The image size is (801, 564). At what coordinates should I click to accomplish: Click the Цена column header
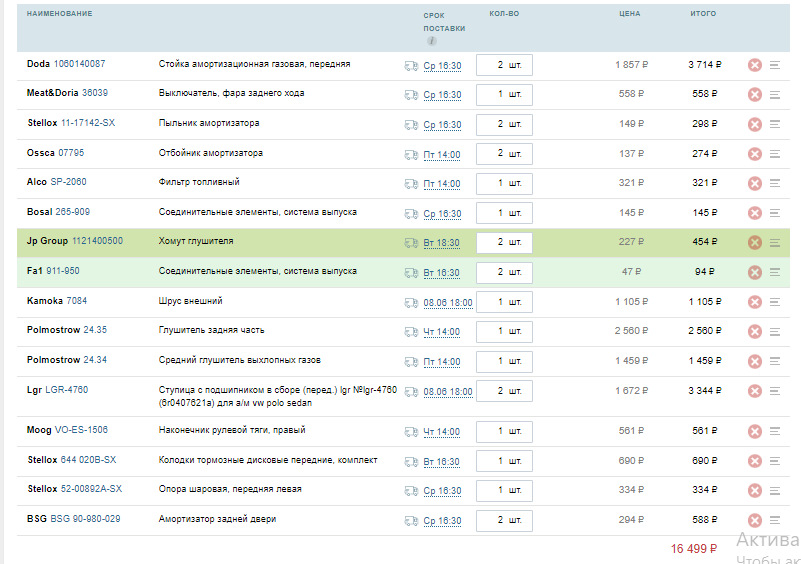coord(630,14)
